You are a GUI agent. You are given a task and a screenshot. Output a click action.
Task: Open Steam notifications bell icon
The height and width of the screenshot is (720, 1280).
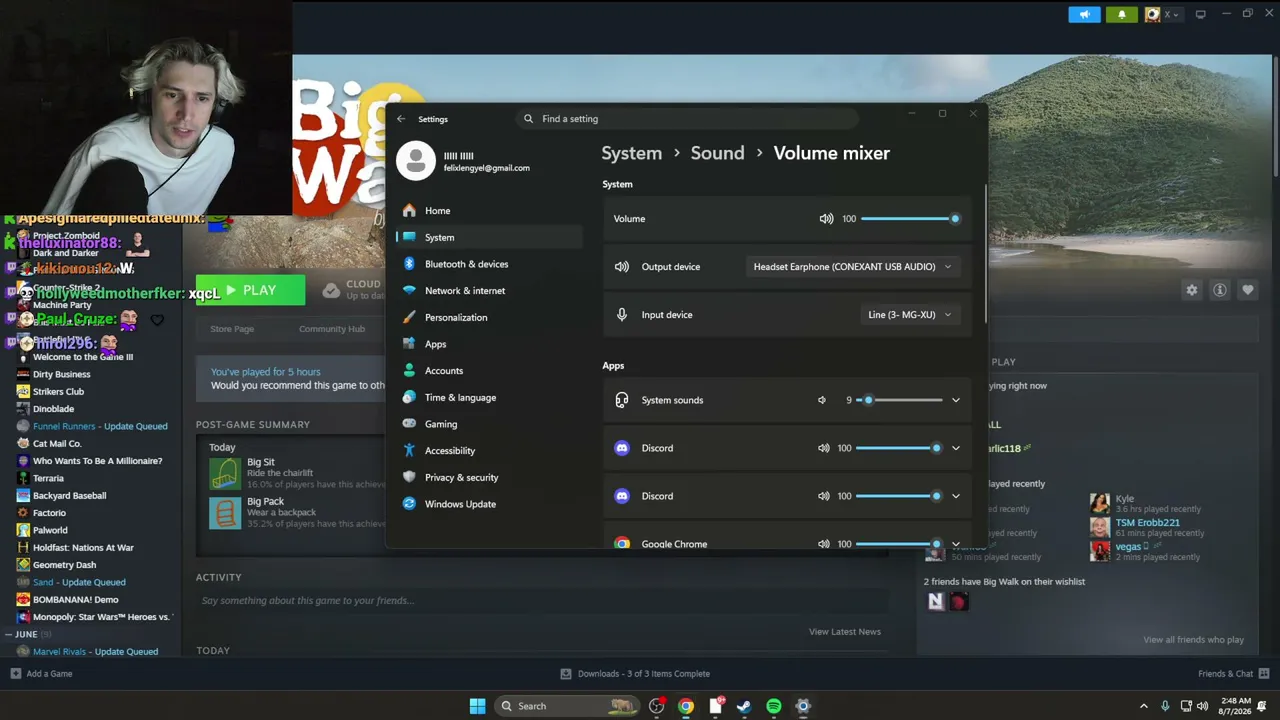pyautogui.click(x=1121, y=14)
